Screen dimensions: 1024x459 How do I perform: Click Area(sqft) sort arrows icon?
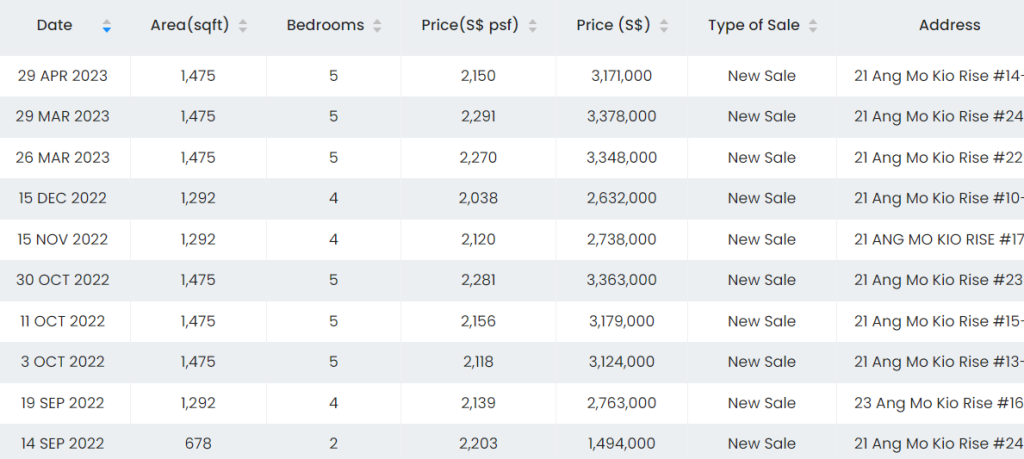tap(243, 26)
